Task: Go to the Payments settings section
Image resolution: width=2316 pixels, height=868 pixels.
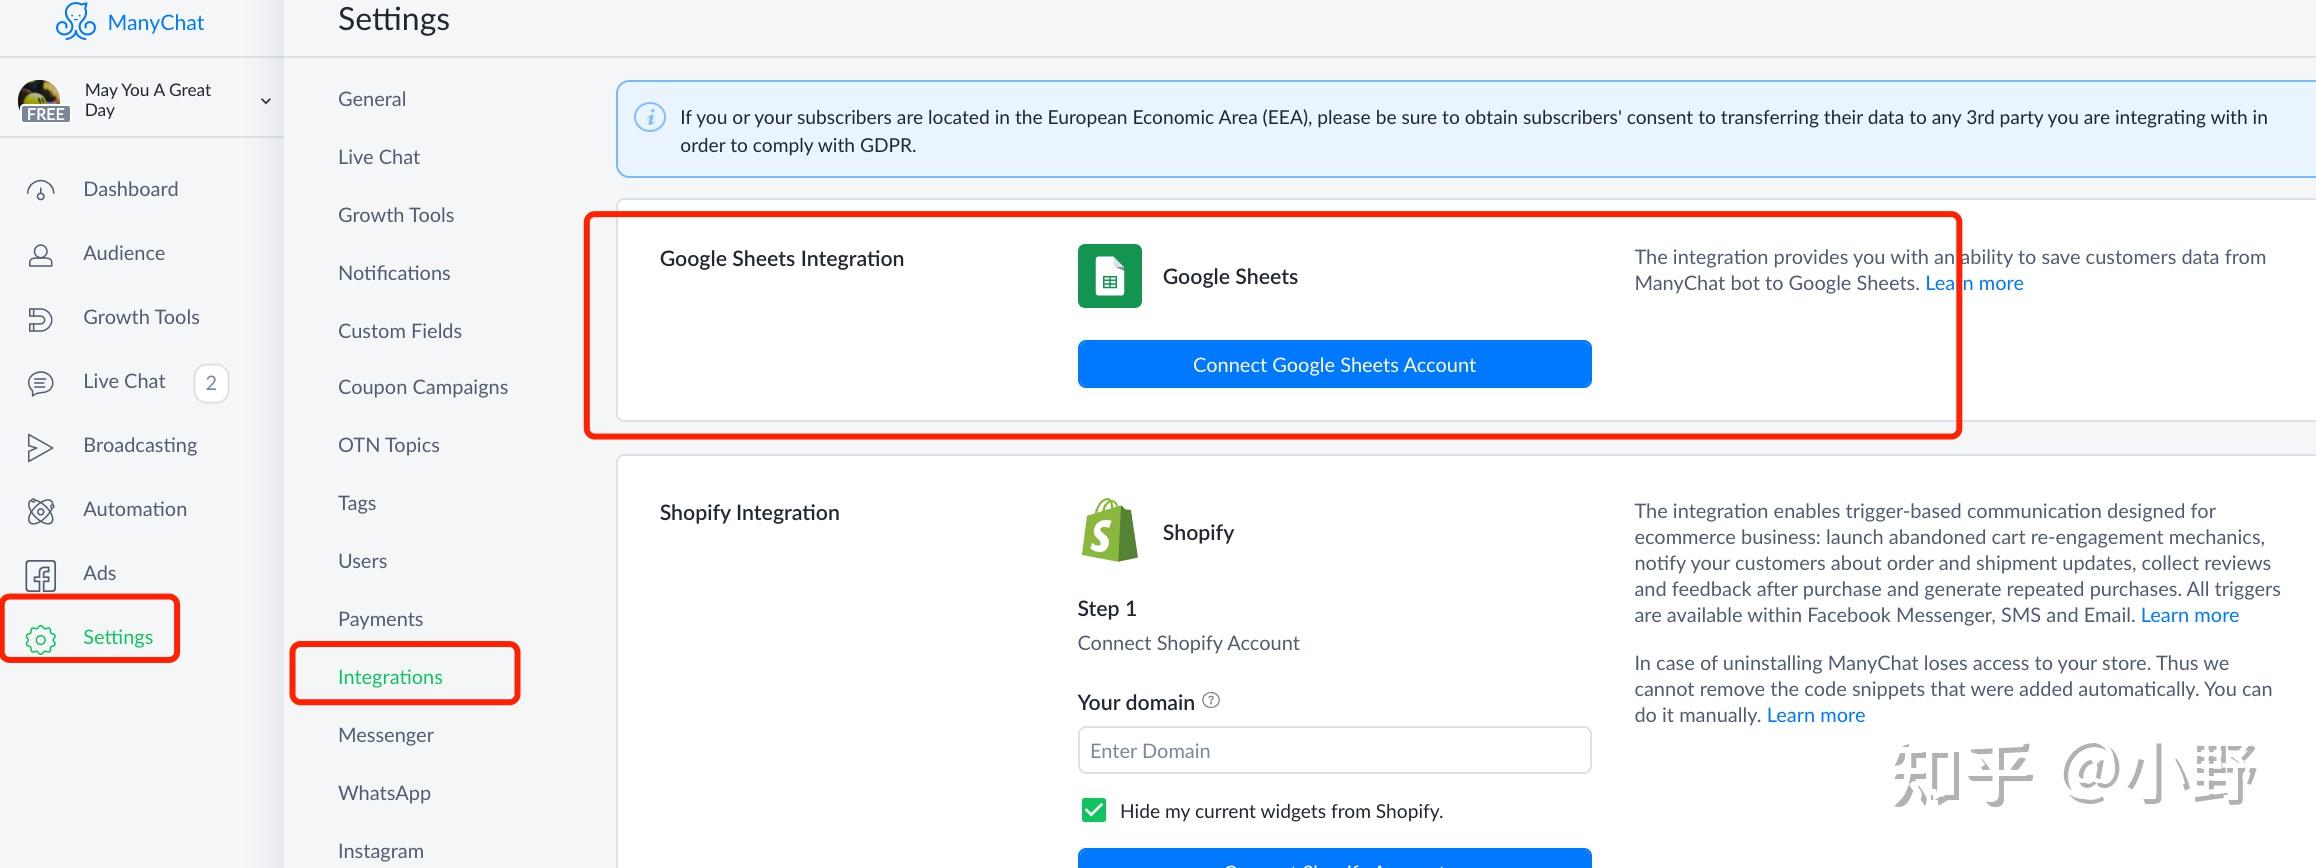Action: (x=380, y=619)
